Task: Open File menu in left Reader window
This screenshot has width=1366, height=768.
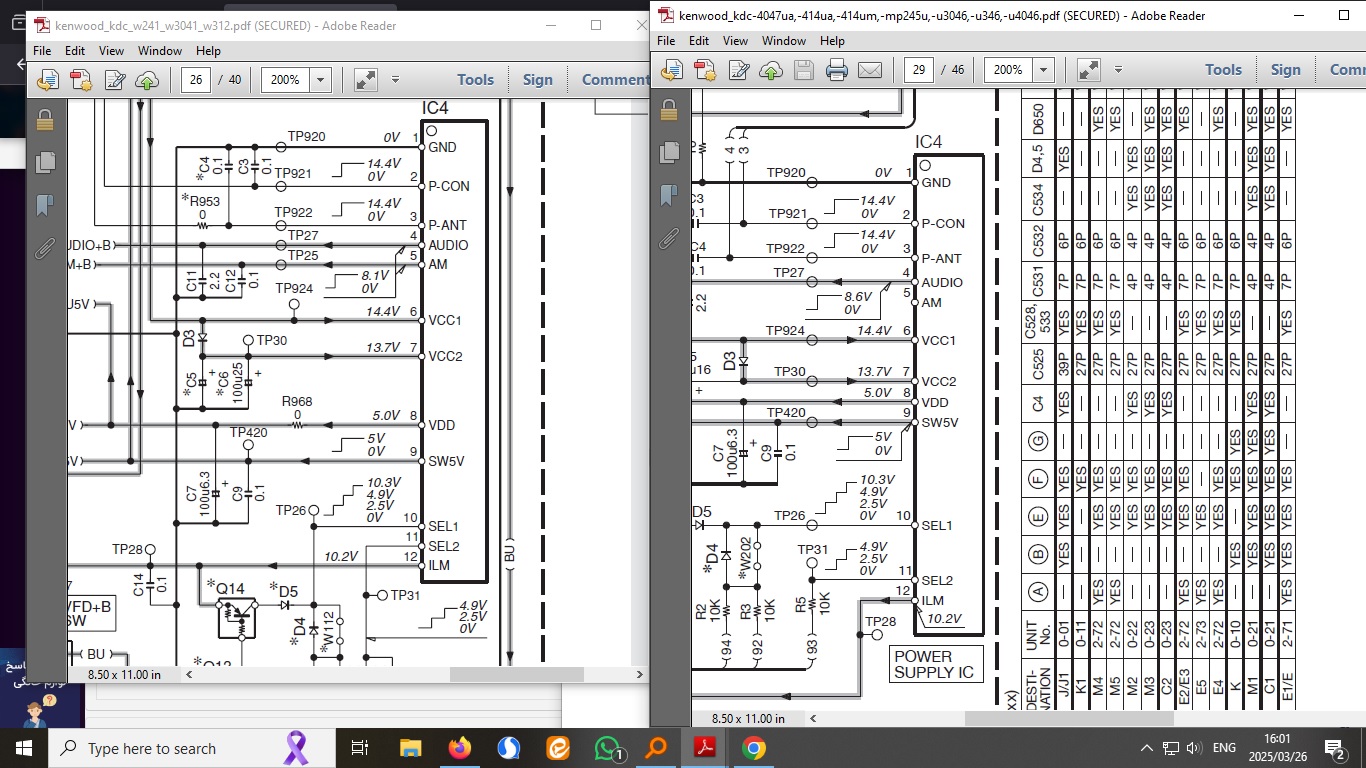Action: 42,51
